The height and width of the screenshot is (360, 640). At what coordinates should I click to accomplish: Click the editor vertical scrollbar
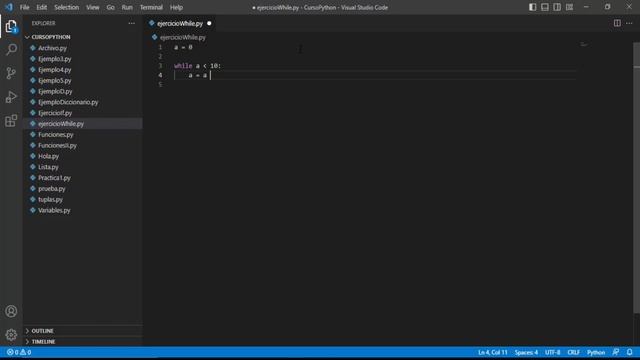[637, 178]
